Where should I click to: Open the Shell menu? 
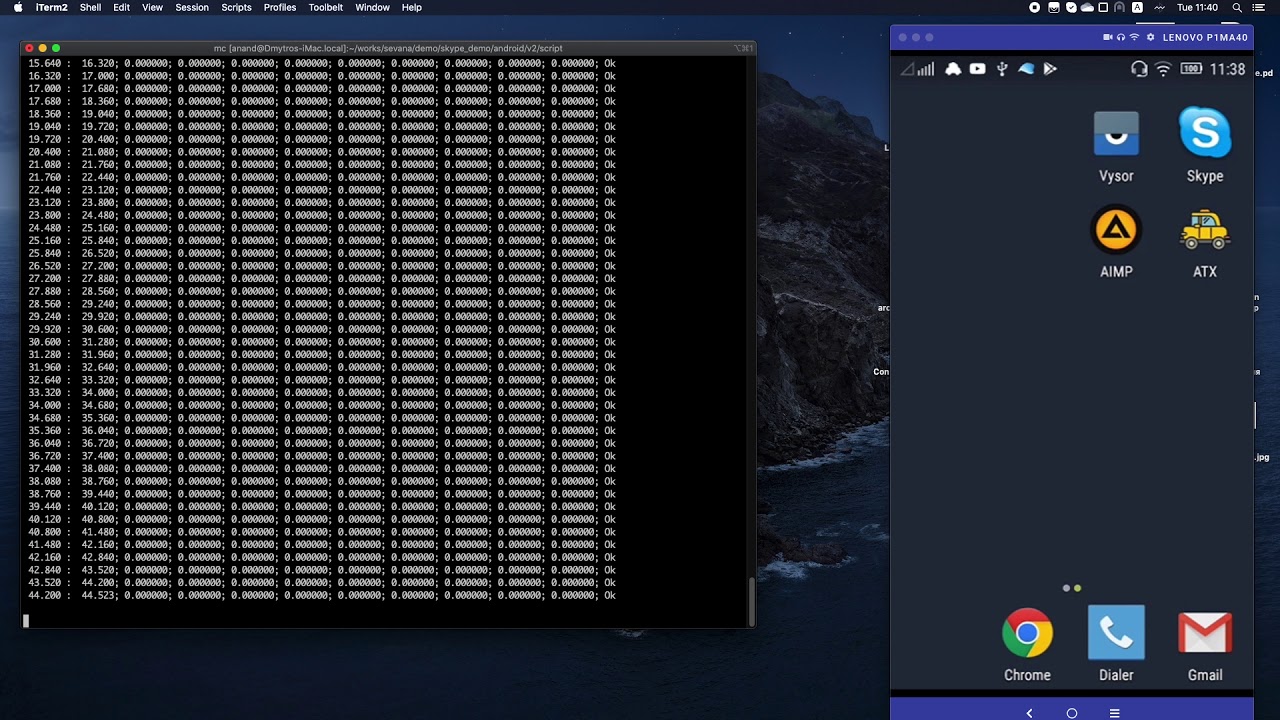(90, 7)
